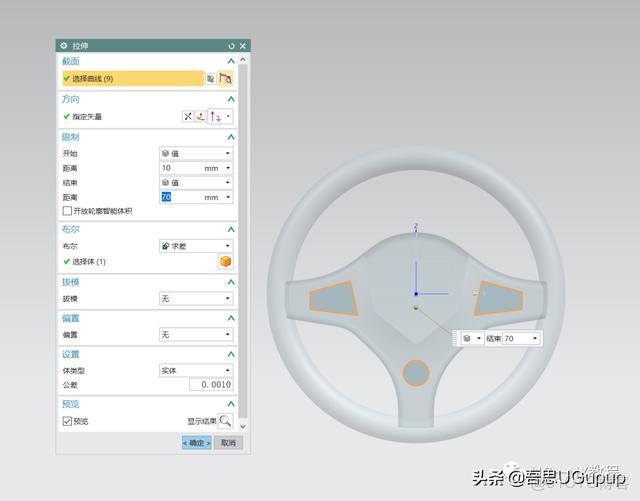Open the vector type dropdown arrow
This screenshot has width=640, height=501.
click(228, 116)
